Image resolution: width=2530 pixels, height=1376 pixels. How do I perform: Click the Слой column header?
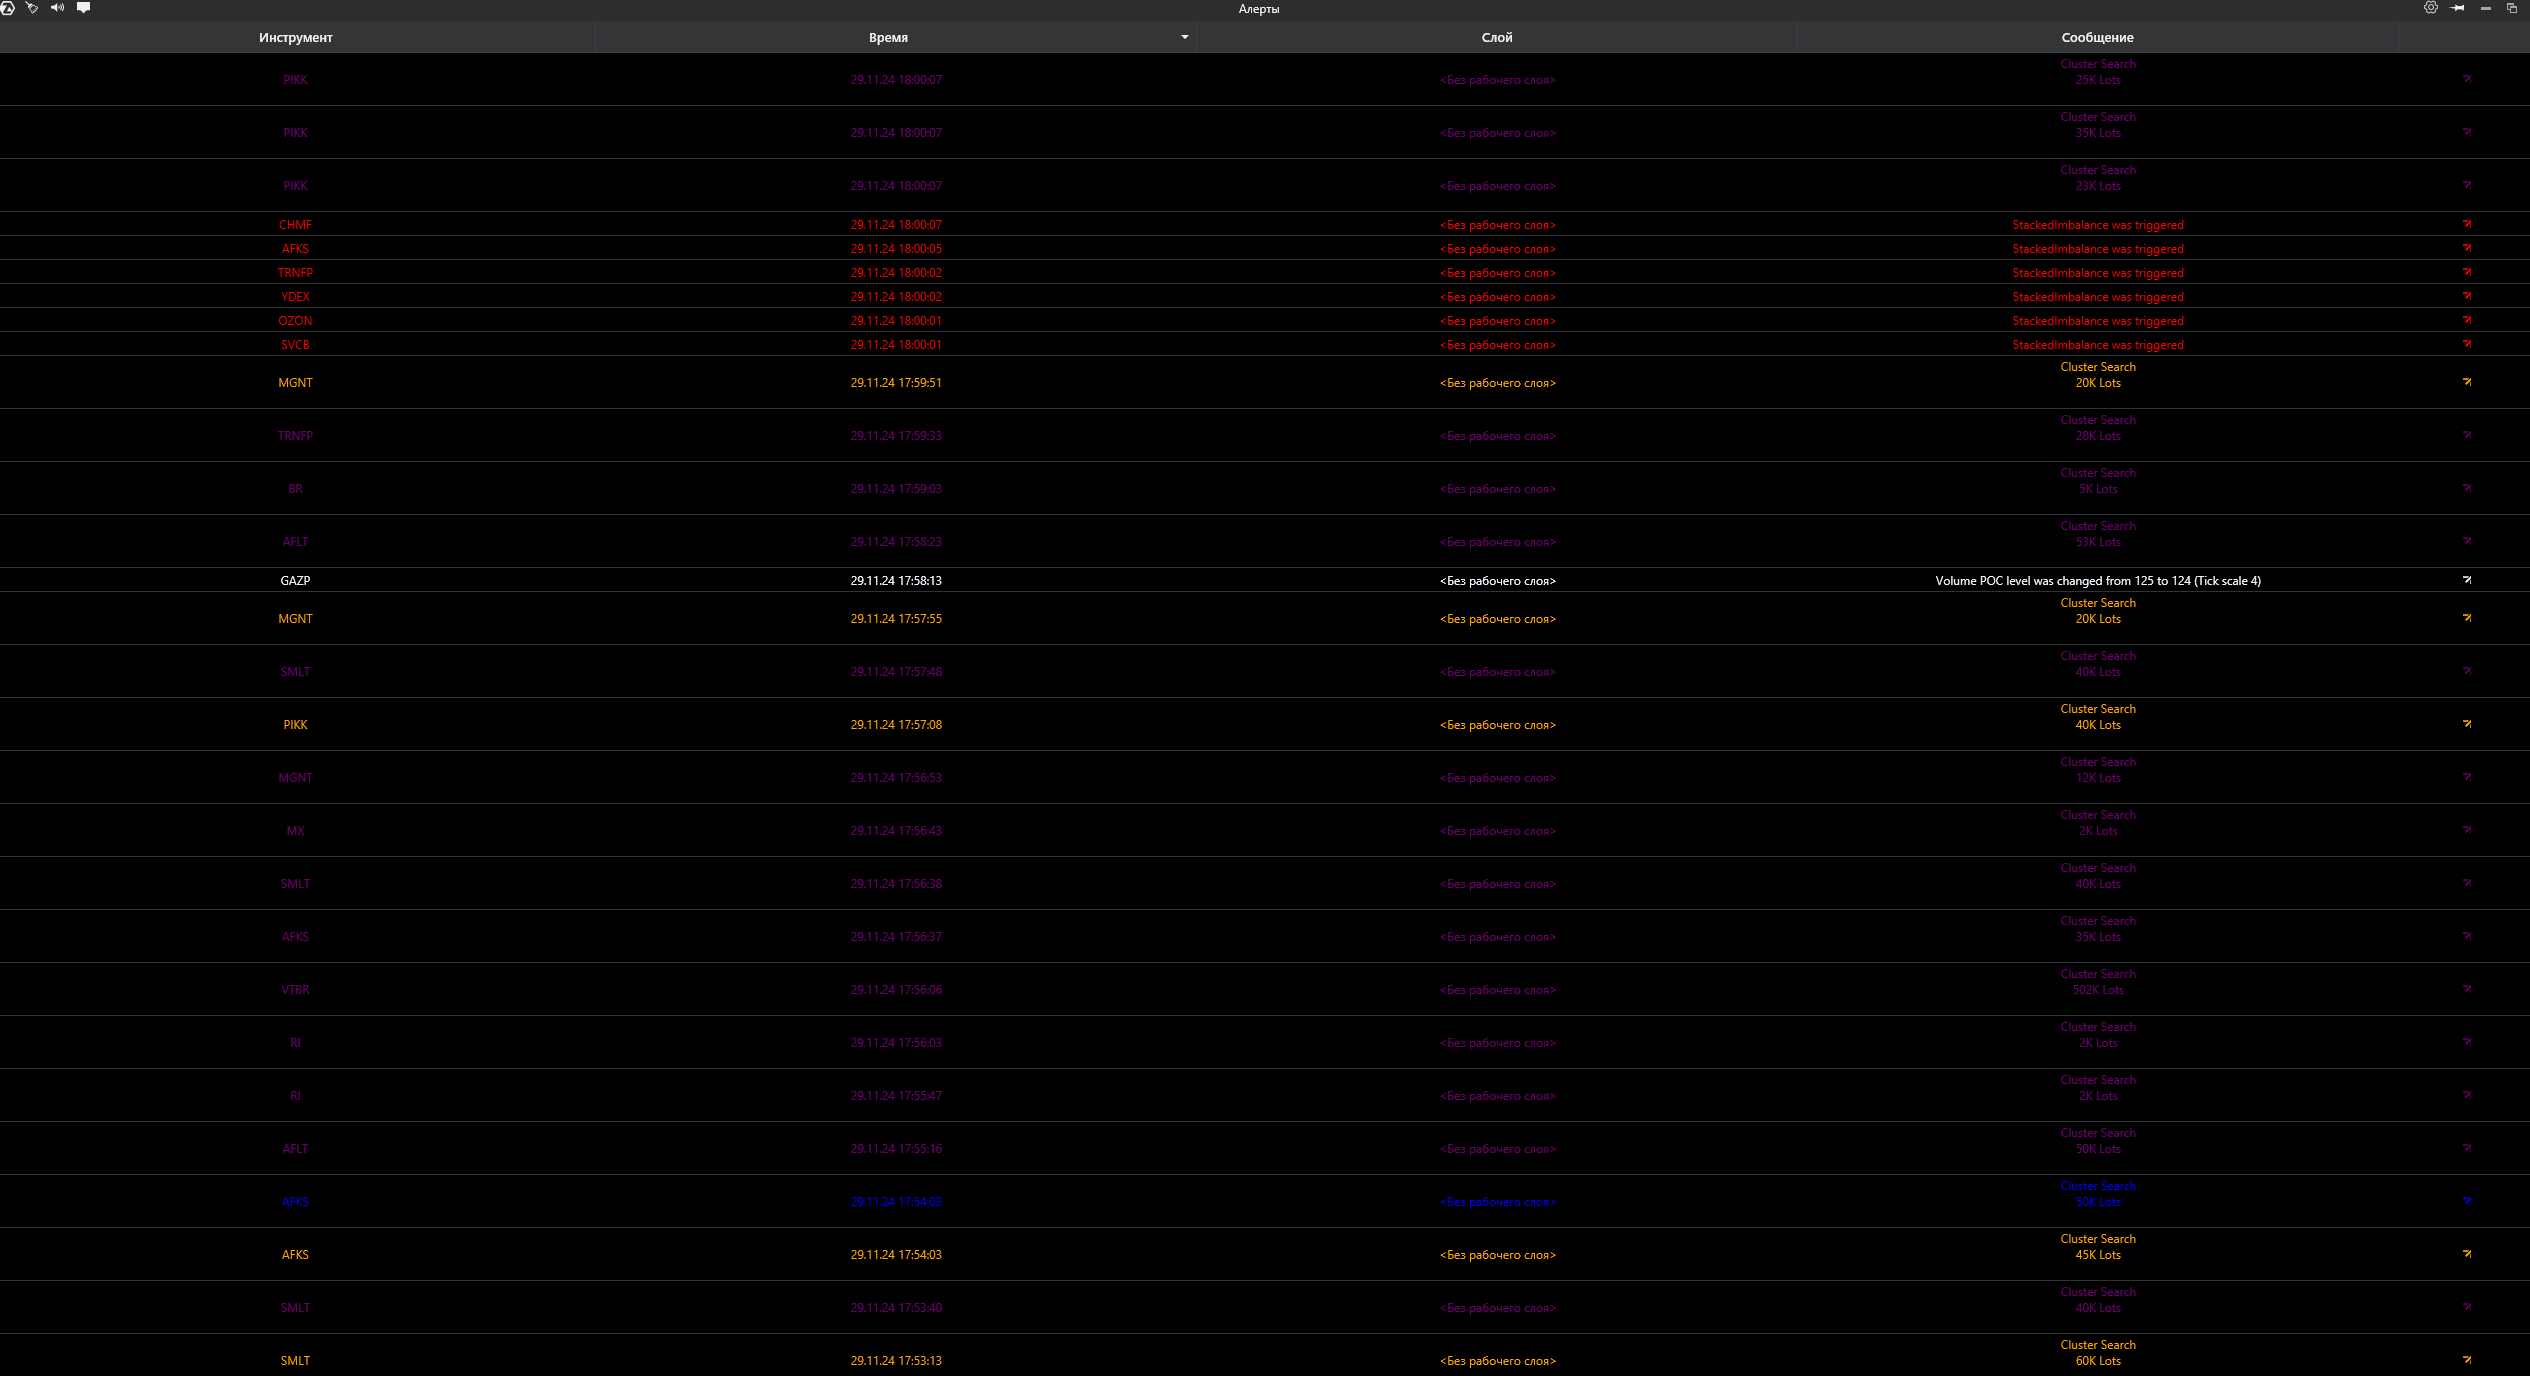[x=1496, y=38]
